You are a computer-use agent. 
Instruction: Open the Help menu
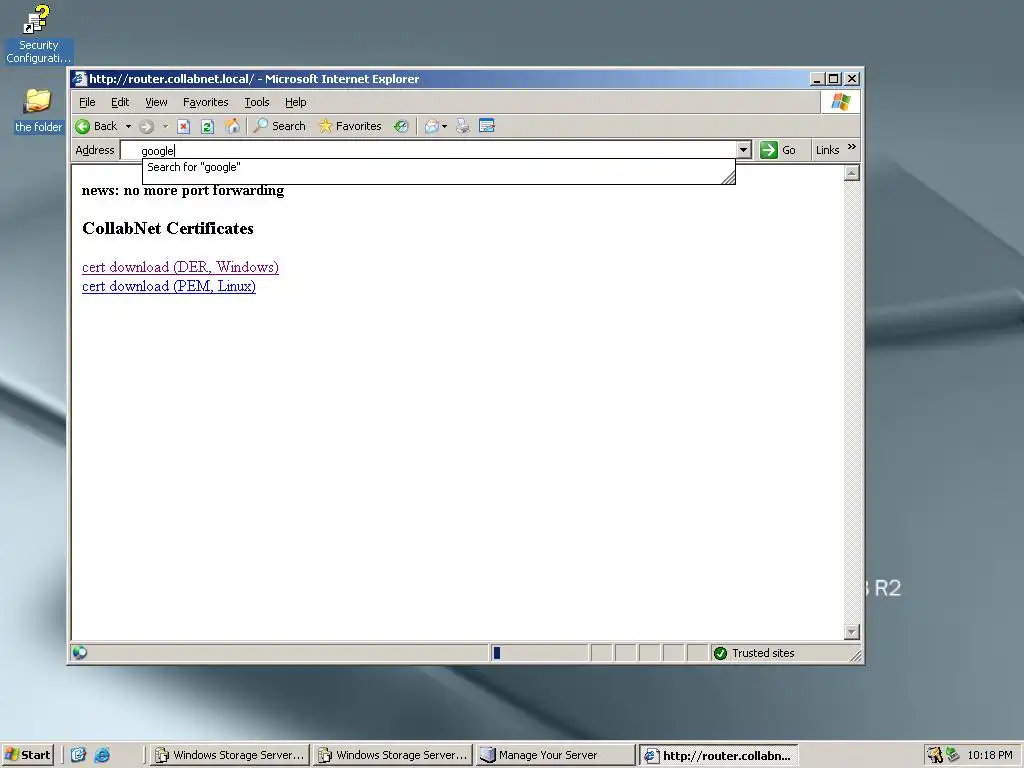click(295, 102)
